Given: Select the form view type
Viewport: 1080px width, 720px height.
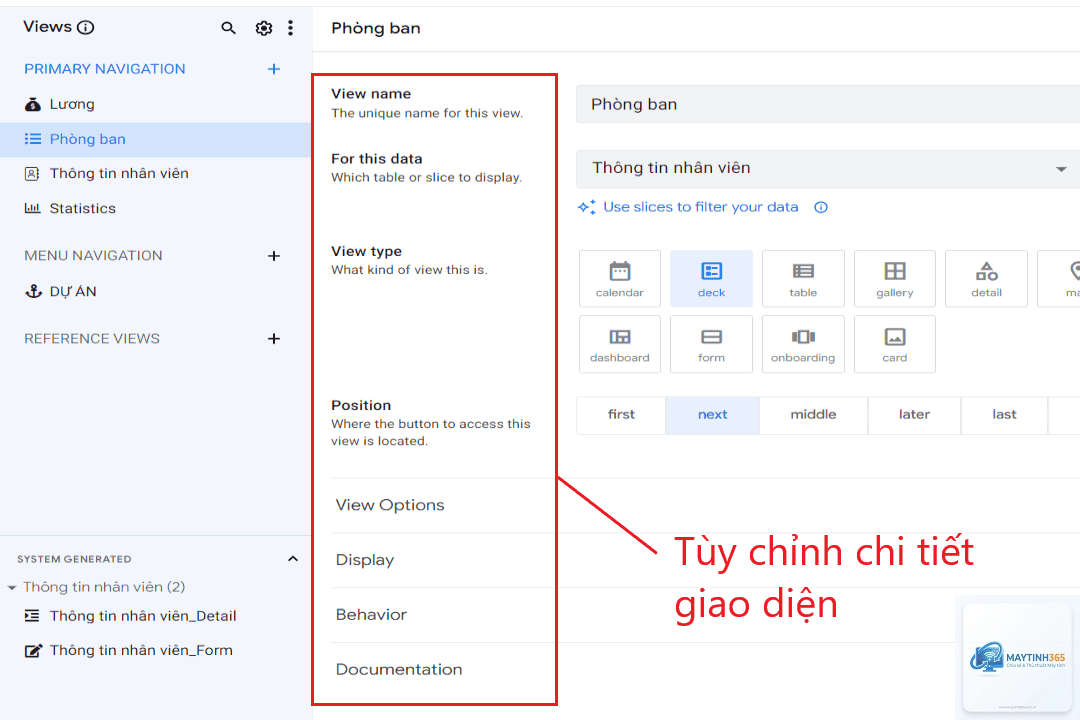Looking at the screenshot, I should tap(712, 344).
